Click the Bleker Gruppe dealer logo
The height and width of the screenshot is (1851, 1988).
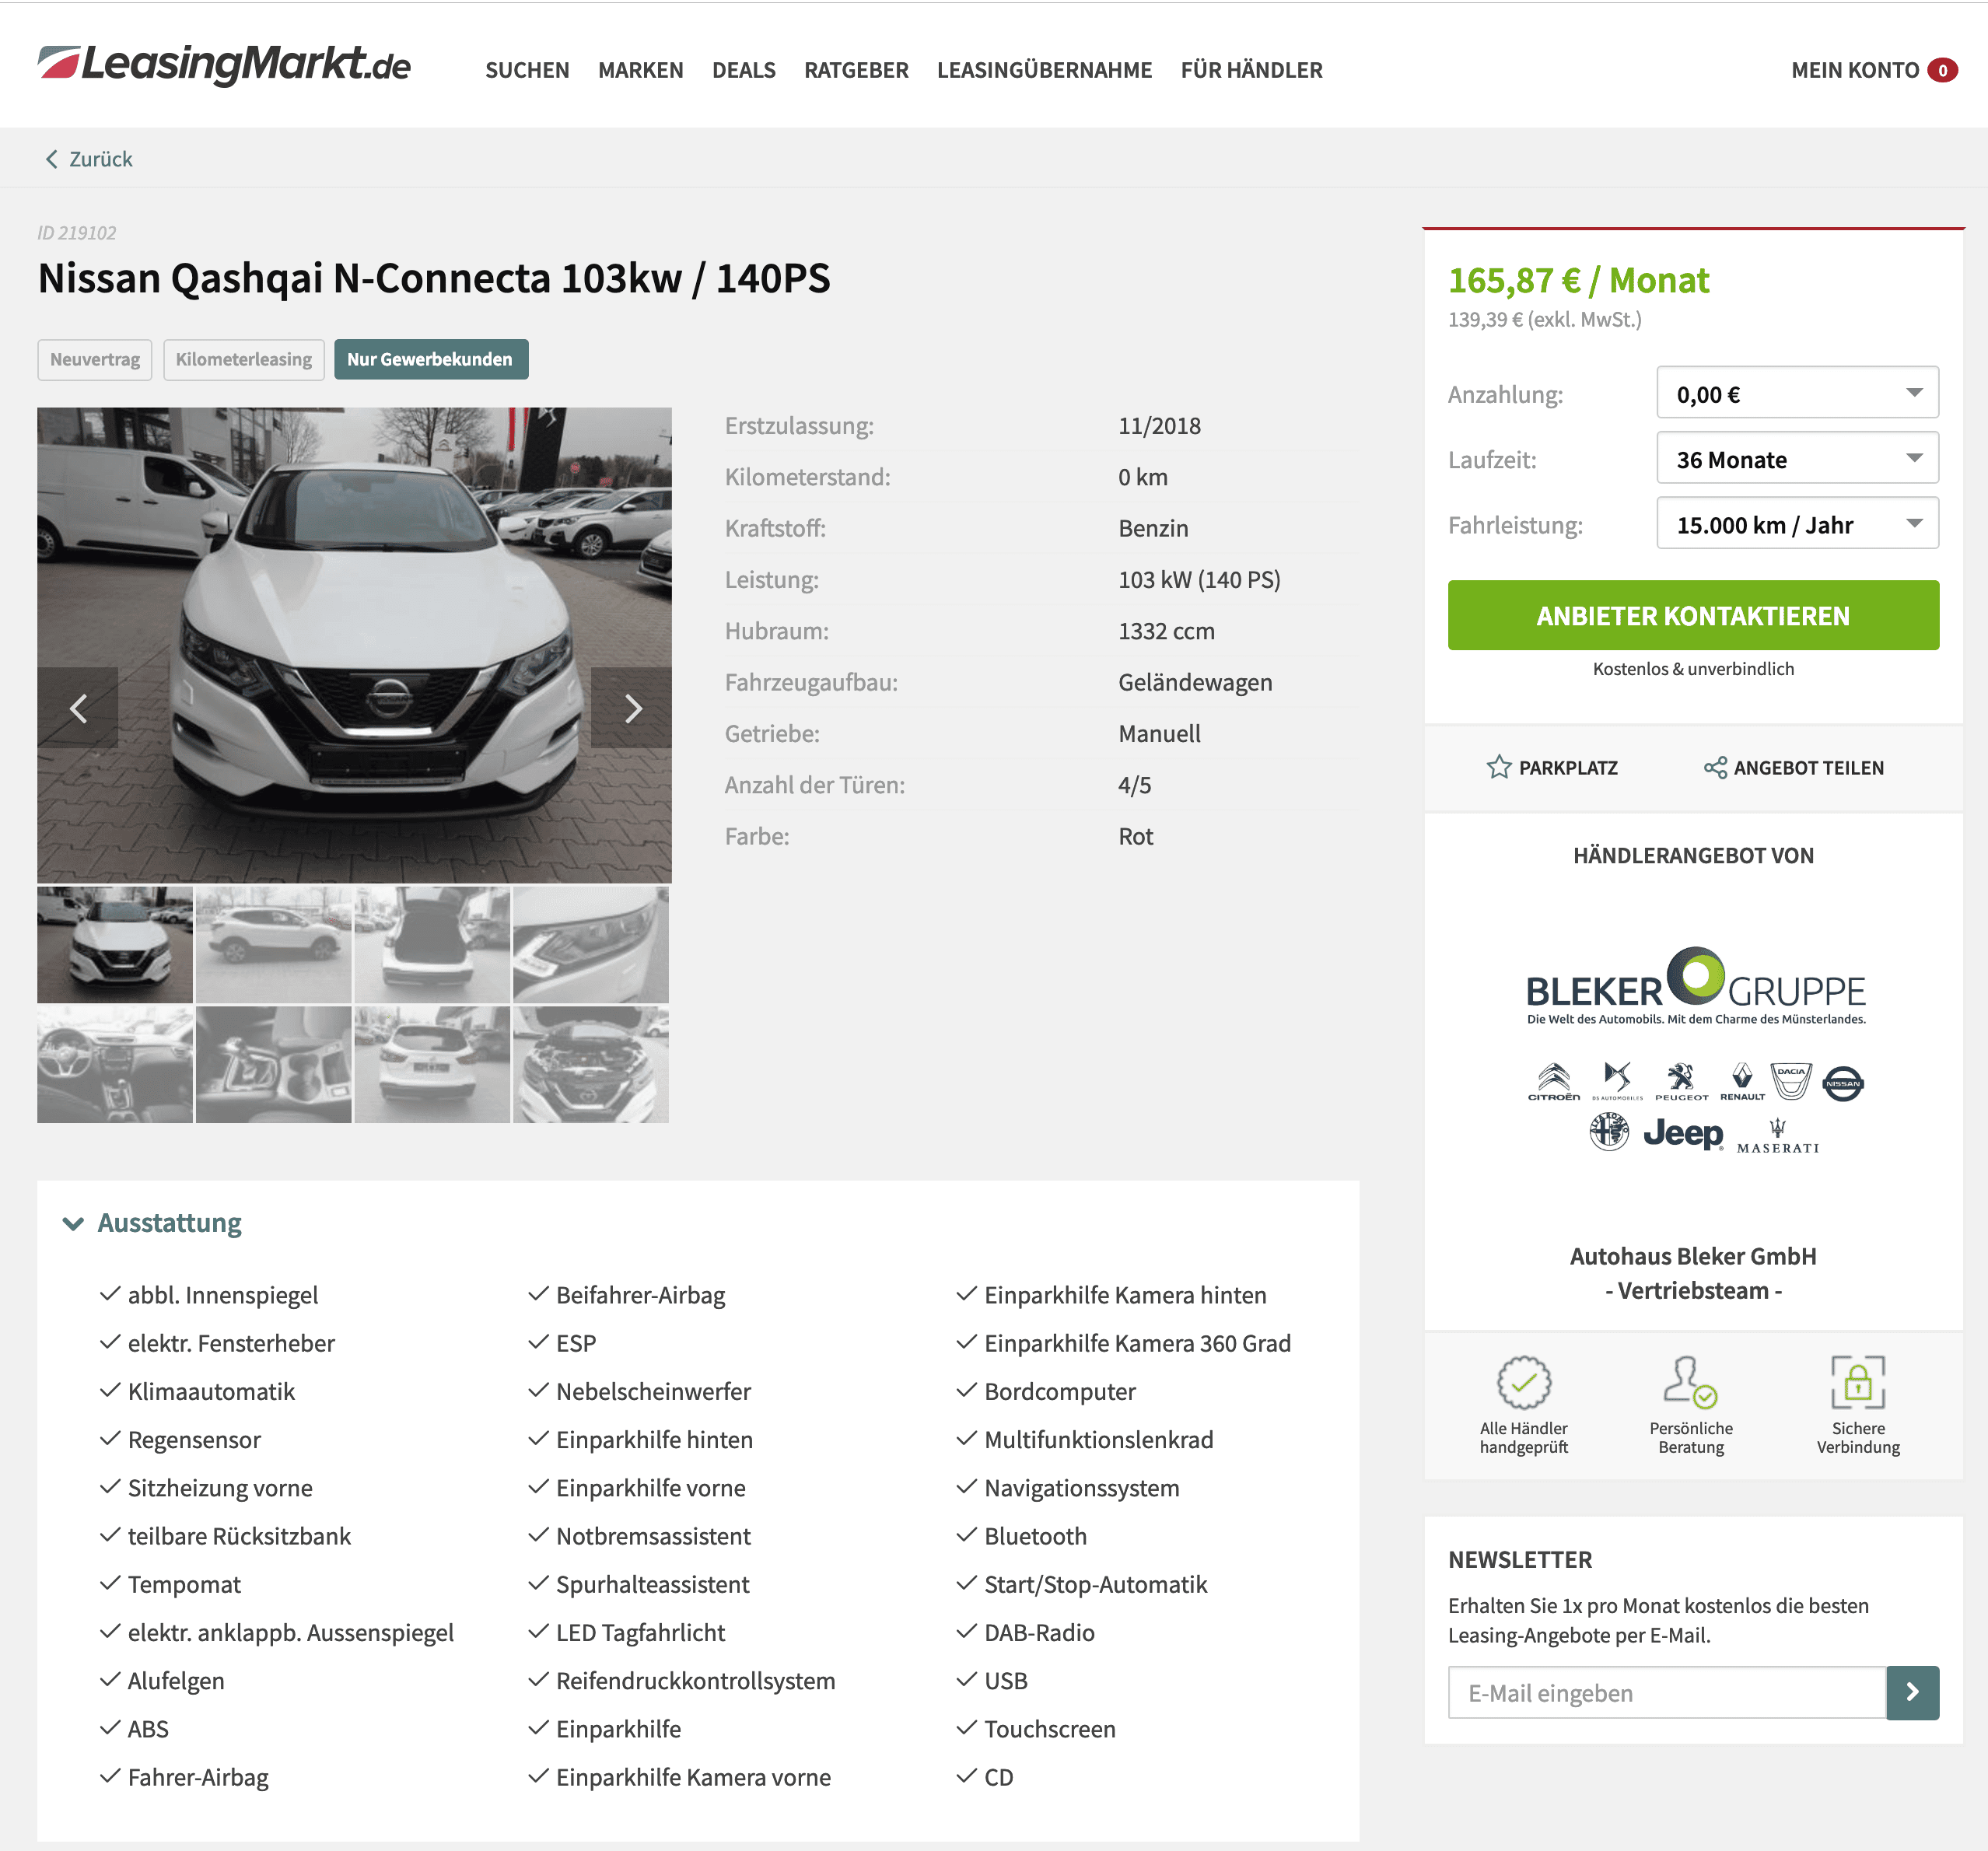pos(1695,986)
